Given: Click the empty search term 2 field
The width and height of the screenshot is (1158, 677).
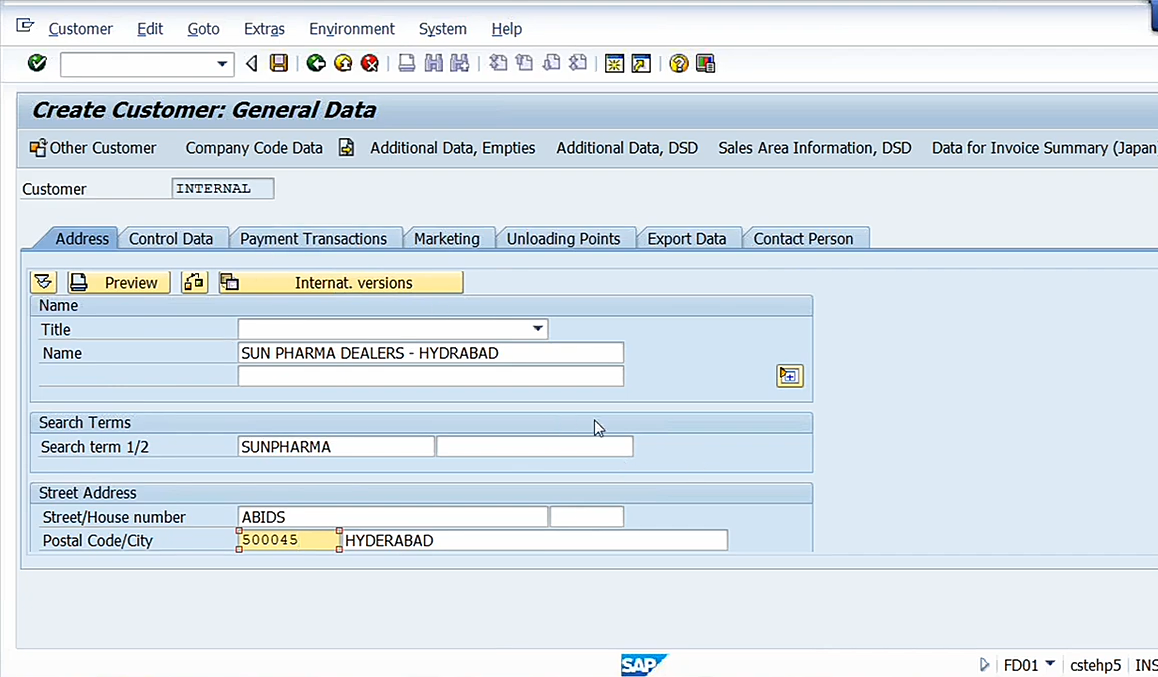Looking at the screenshot, I should [x=535, y=447].
